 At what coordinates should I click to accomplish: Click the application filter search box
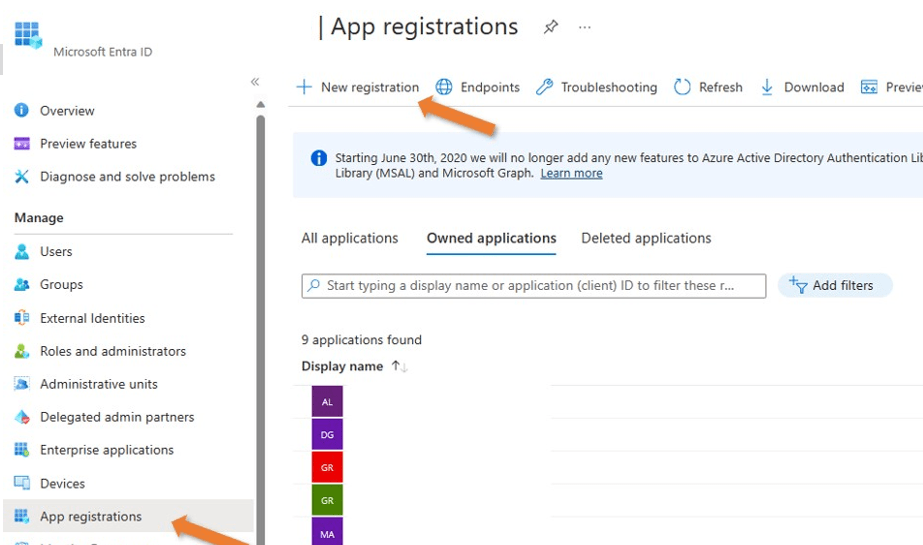[533, 286]
